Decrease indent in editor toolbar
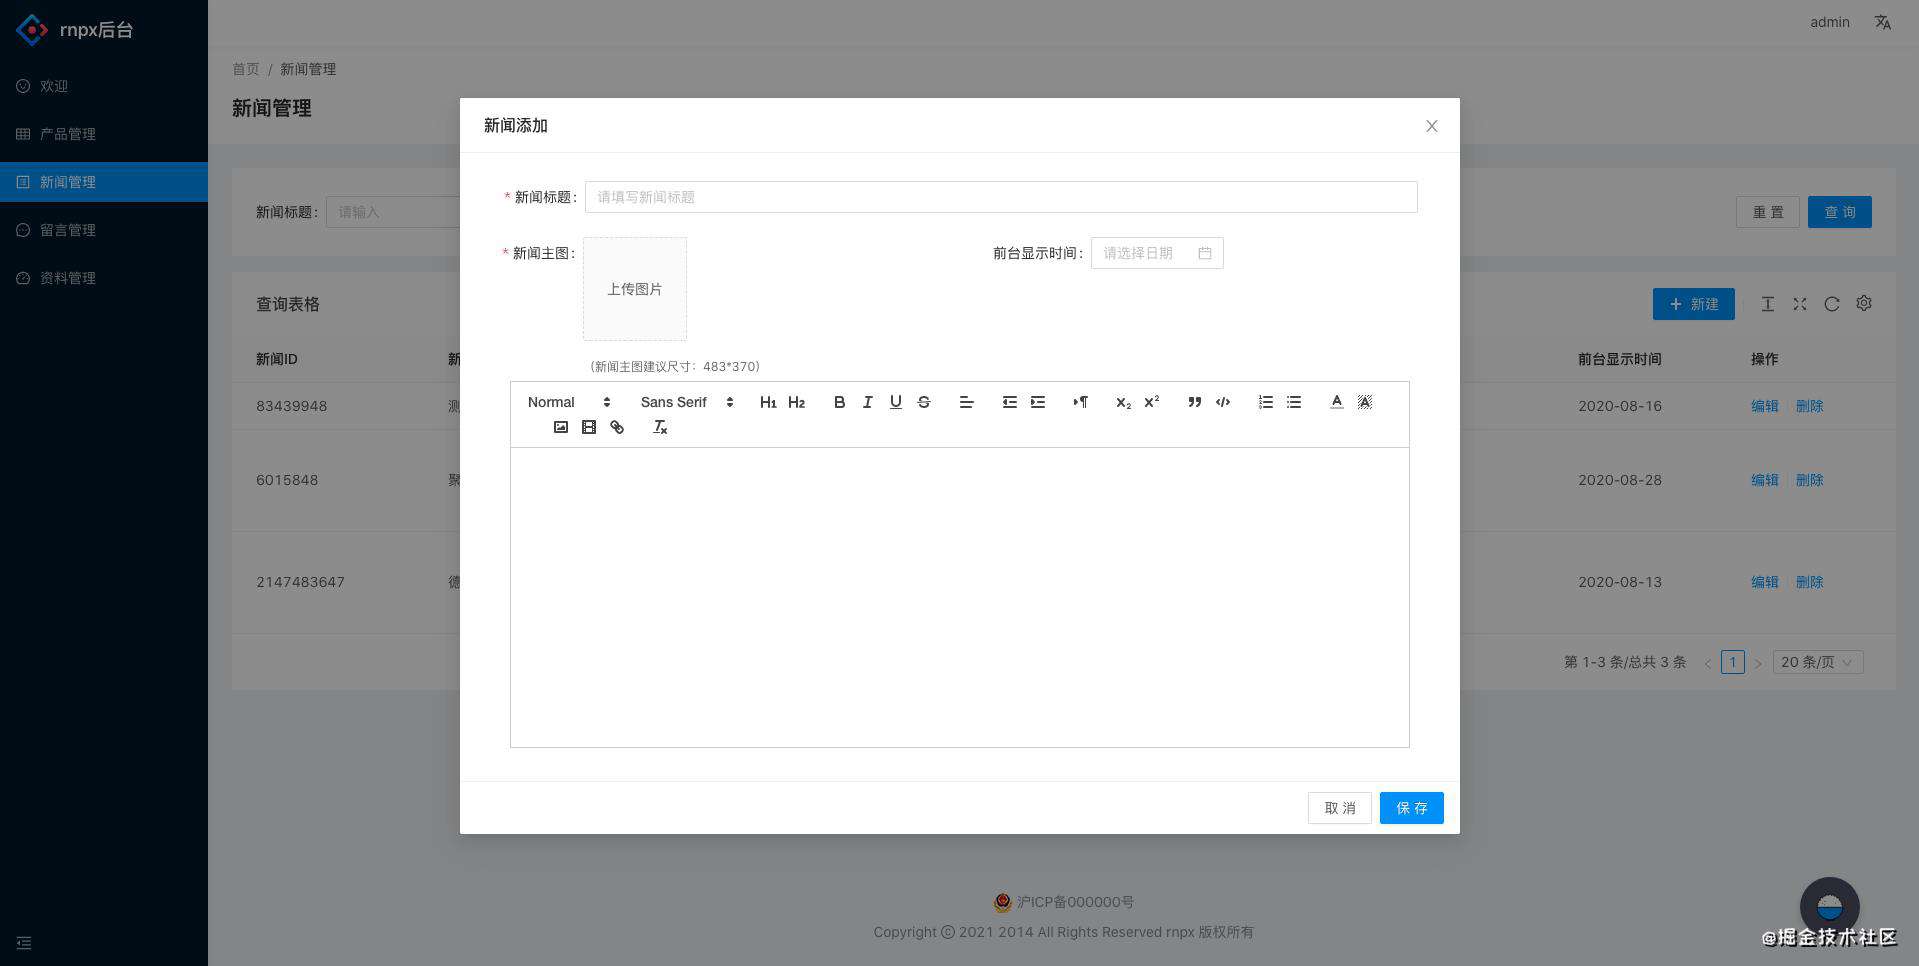 [1009, 402]
